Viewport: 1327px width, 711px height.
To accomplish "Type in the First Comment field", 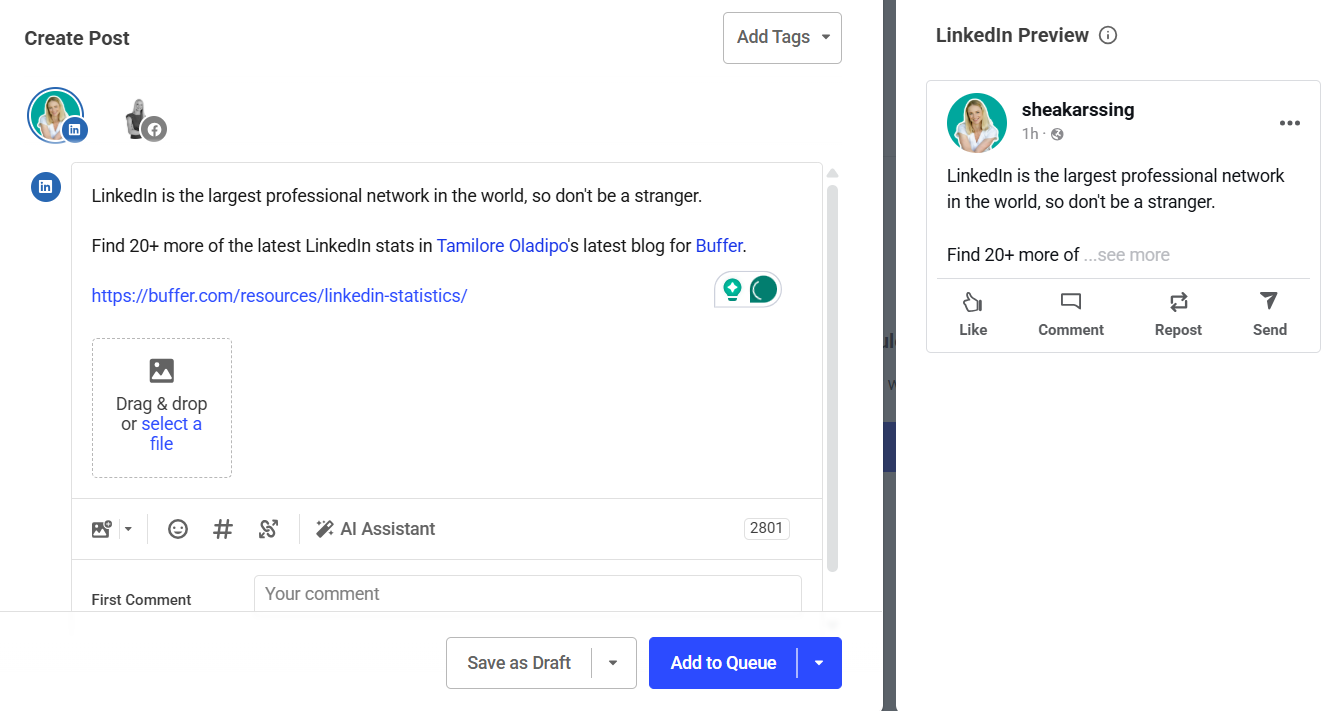I will [528, 593].
